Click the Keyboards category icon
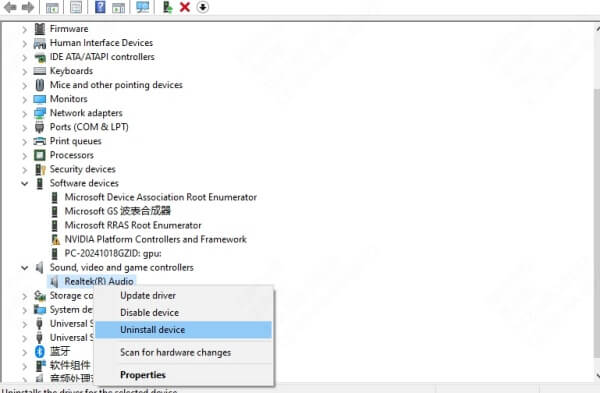This screenshot has width=600, height=393. click(x=40, y=71)
